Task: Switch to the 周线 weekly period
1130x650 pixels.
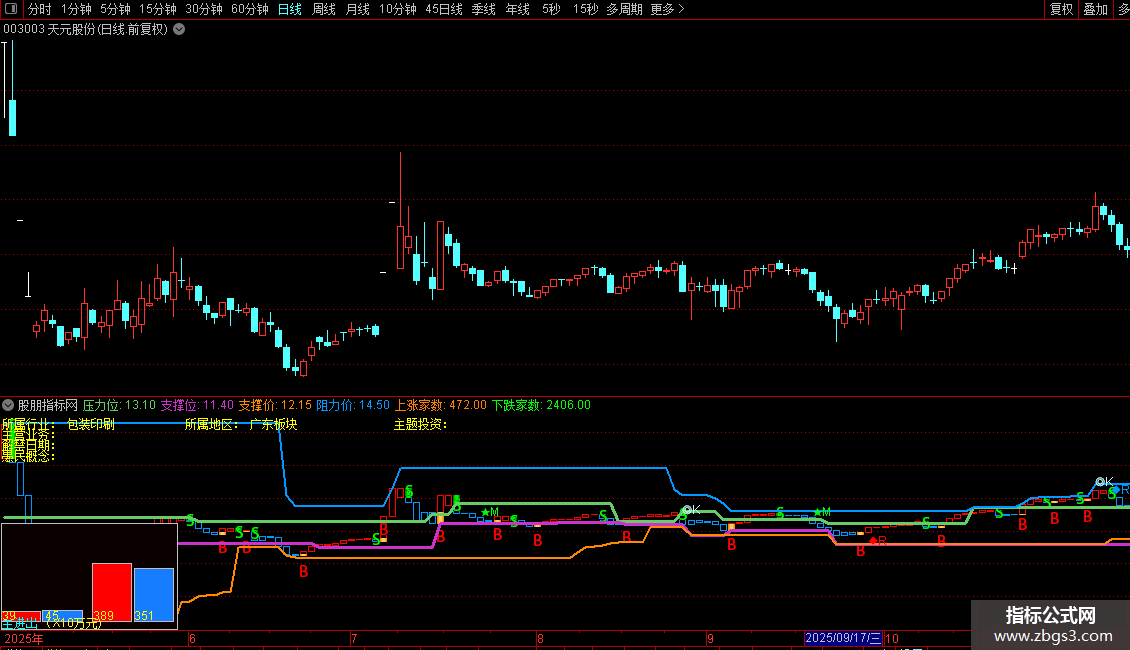Action: coord(323,9)
